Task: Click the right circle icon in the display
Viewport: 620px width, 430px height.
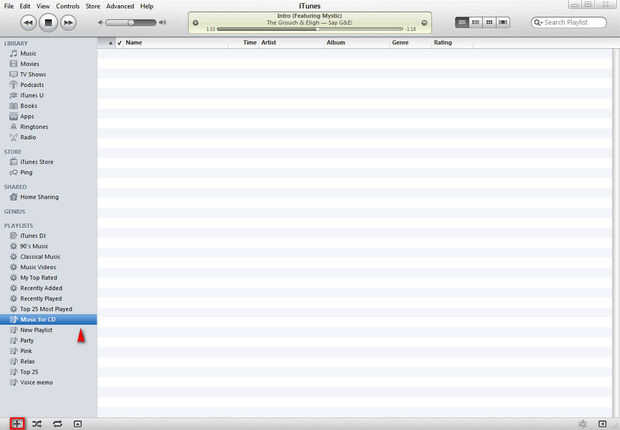Action: coord(424,23)
